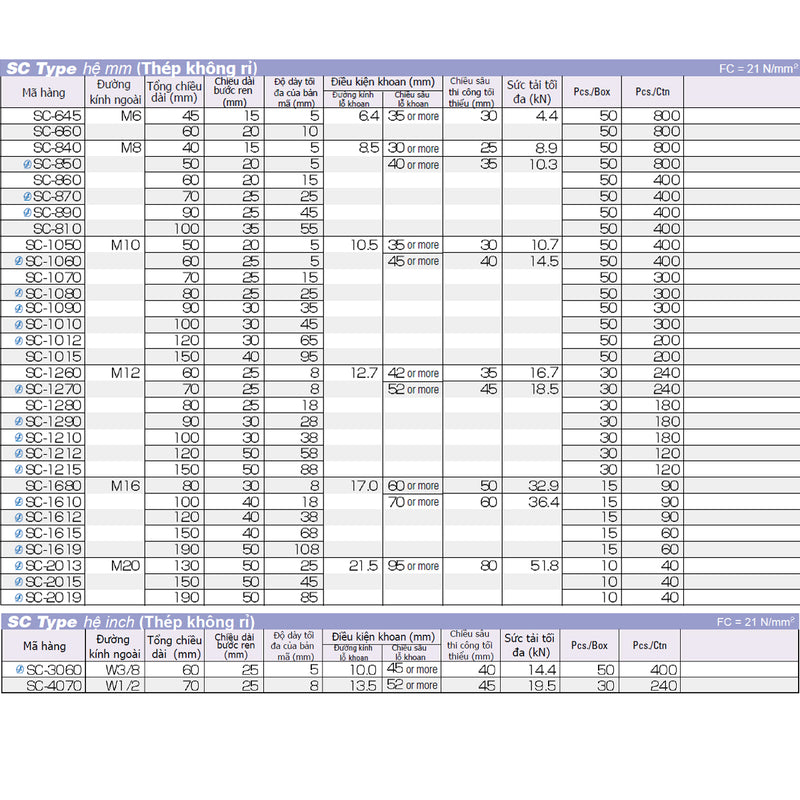Click the SC-645 product code
The width and height of the screenshot is (800, 800).
(x=56, y=116)
